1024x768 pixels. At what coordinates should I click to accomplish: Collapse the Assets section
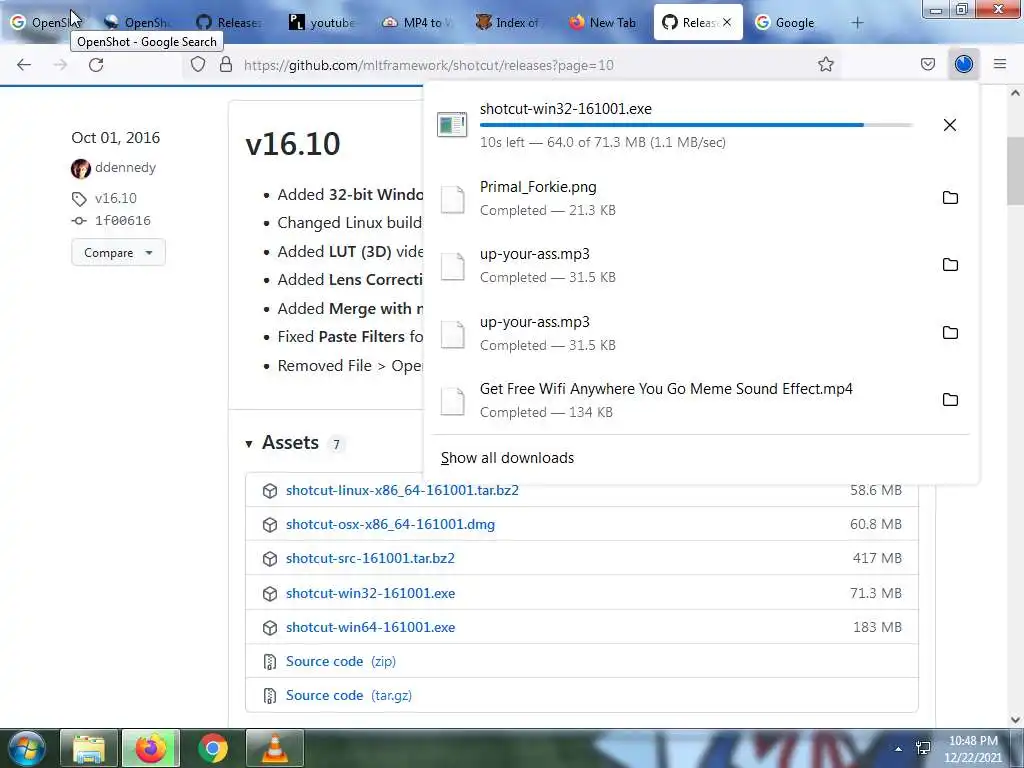pyautogui.click(x=249, y=444)
